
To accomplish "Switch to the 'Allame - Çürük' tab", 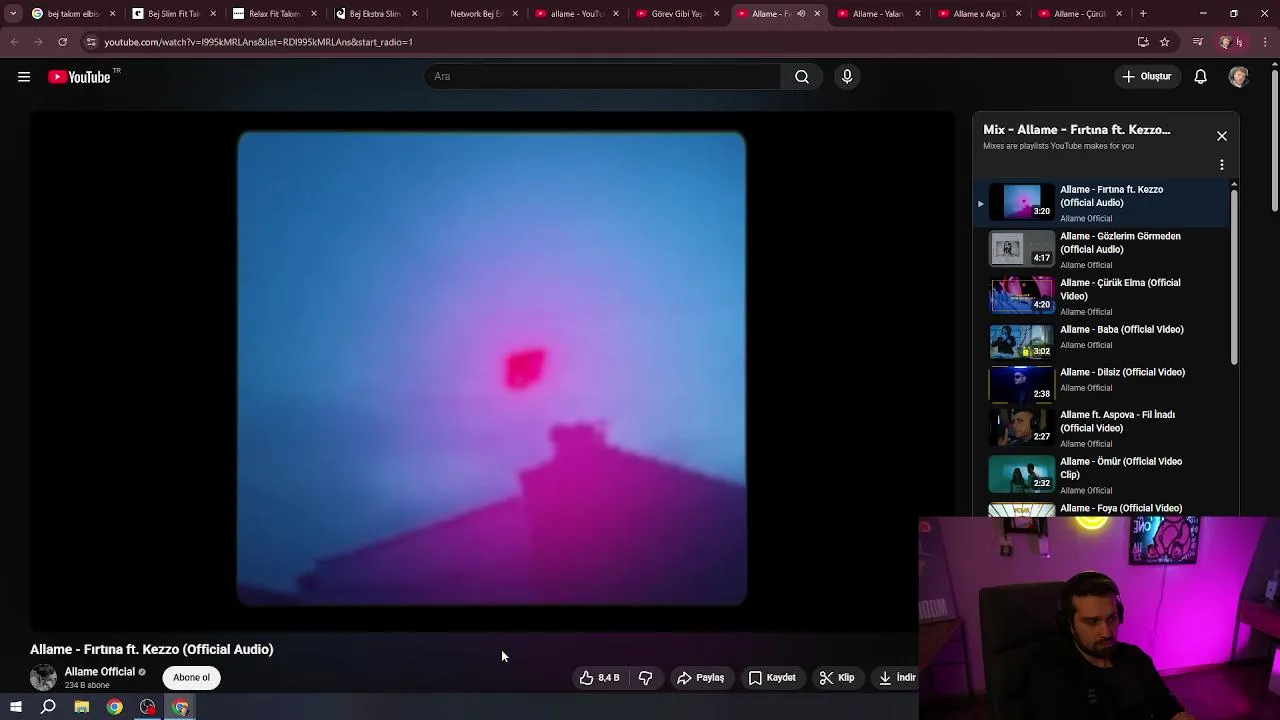I will 1079,14.
